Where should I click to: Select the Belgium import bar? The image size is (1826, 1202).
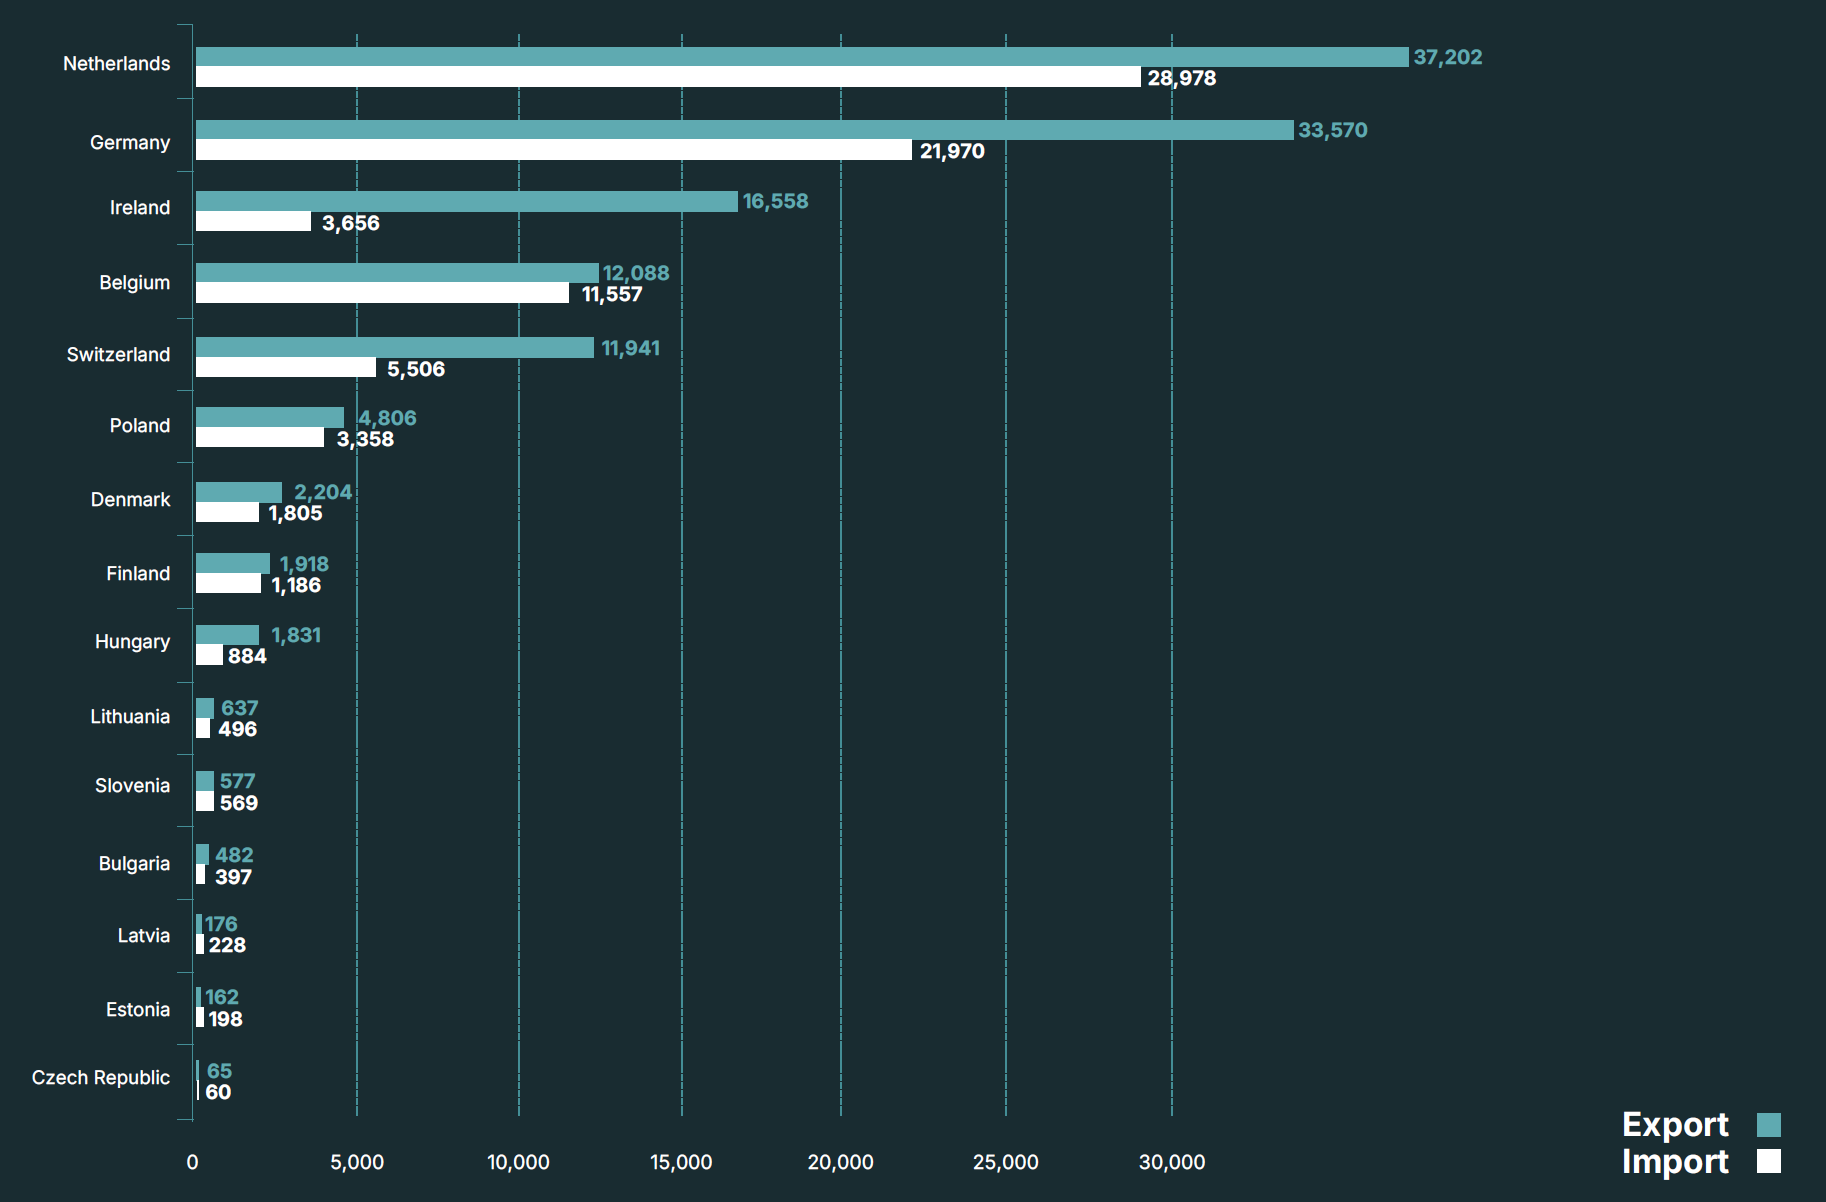tap(382, 293)
